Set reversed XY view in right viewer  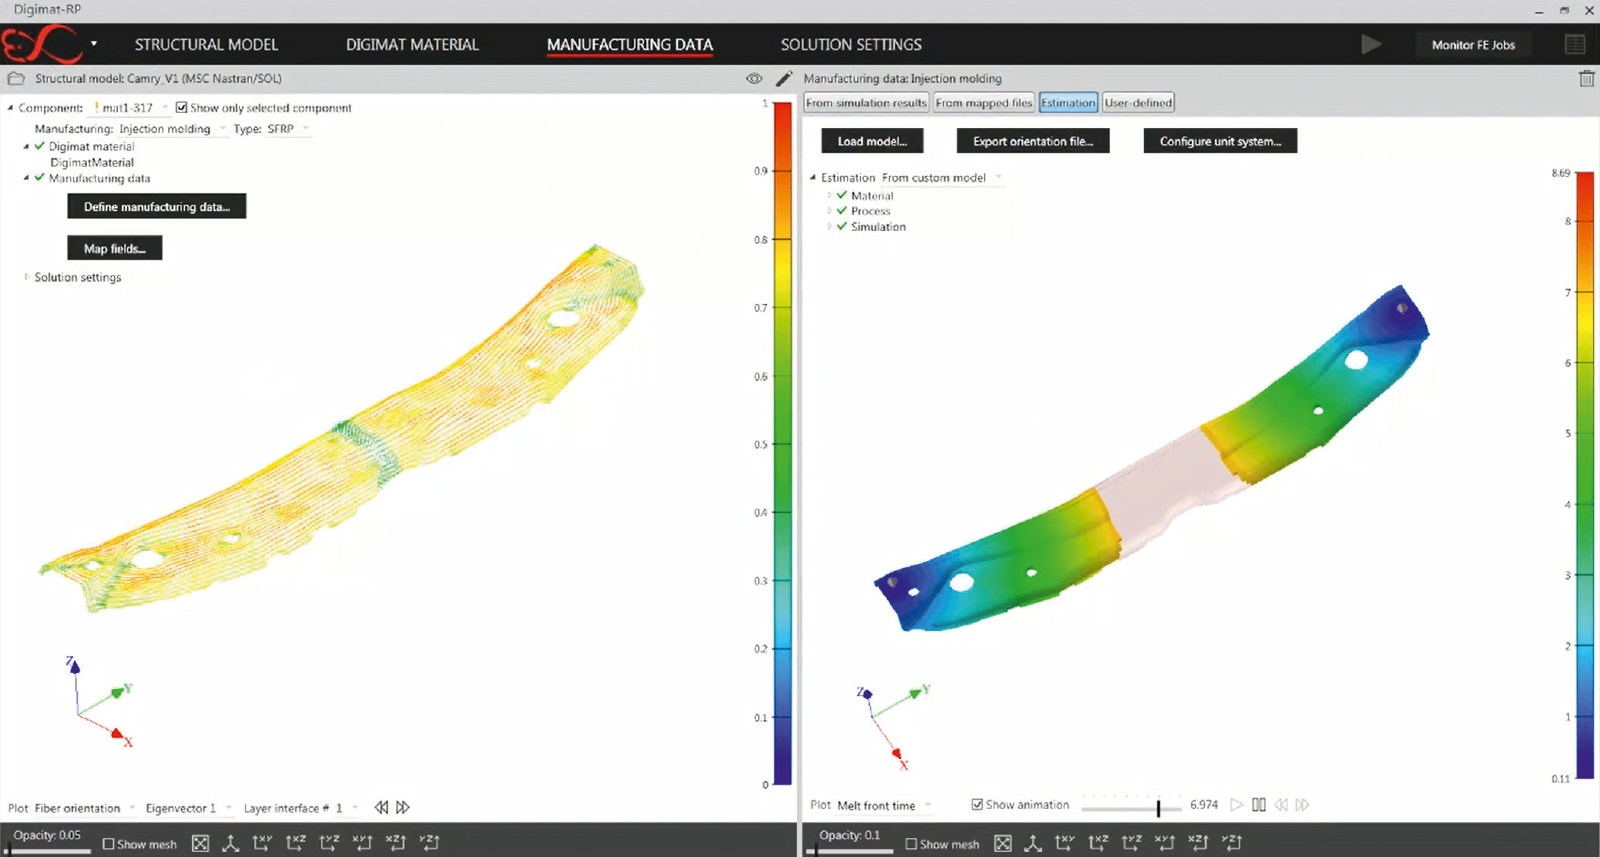point(1165,843)
